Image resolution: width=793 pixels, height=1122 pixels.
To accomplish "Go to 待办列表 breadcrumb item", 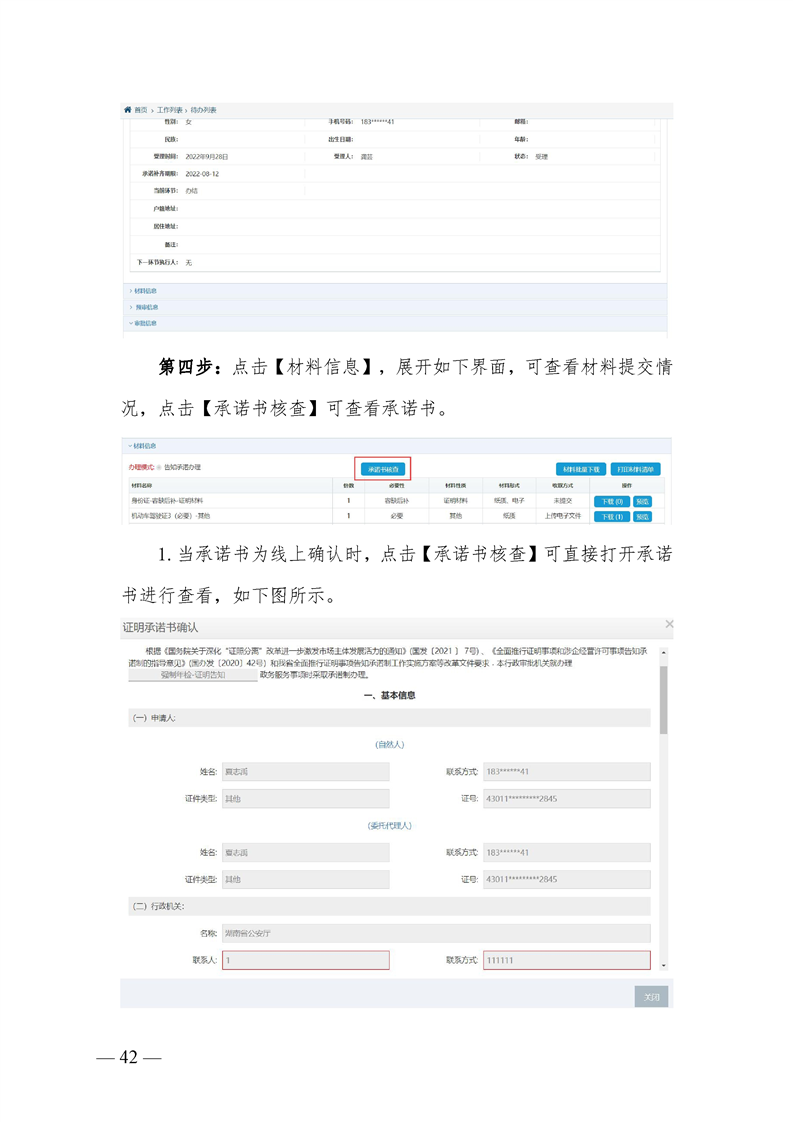I will click(x=203, y=109).
